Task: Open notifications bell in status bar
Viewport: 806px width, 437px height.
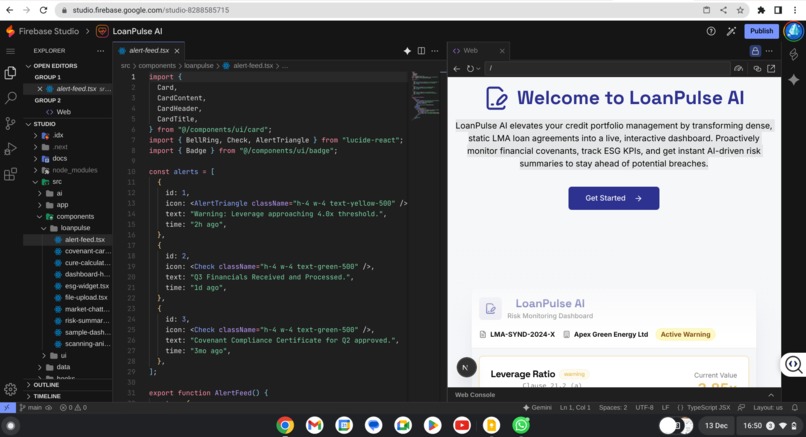Action: point(795,407)
